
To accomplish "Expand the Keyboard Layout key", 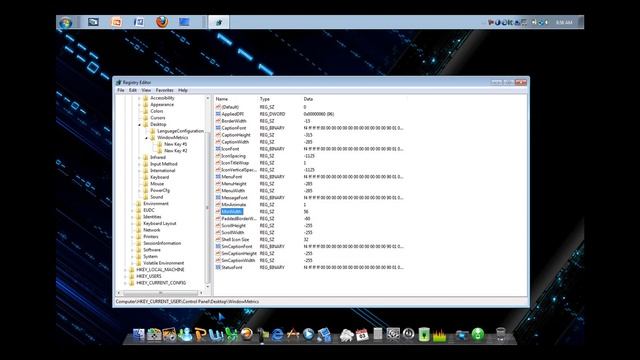I will tap(132, 224).
